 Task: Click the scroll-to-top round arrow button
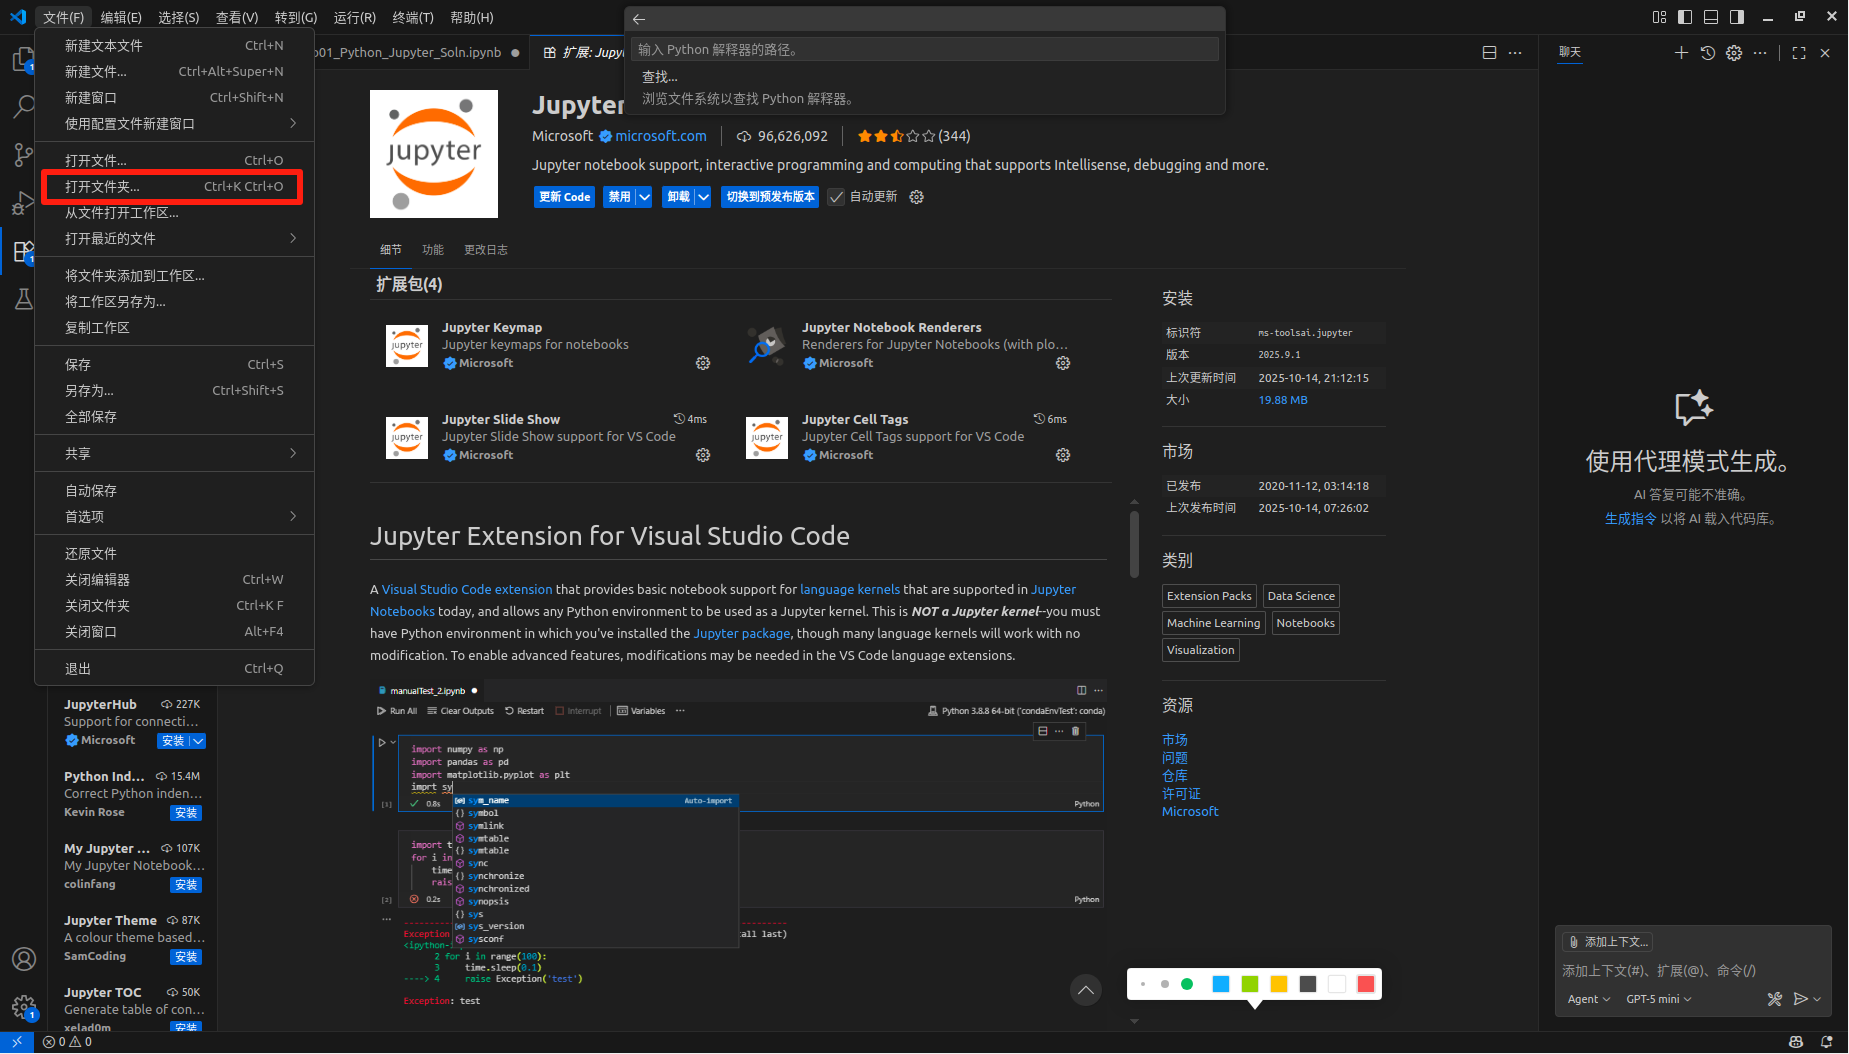(x=1085, y=990)
